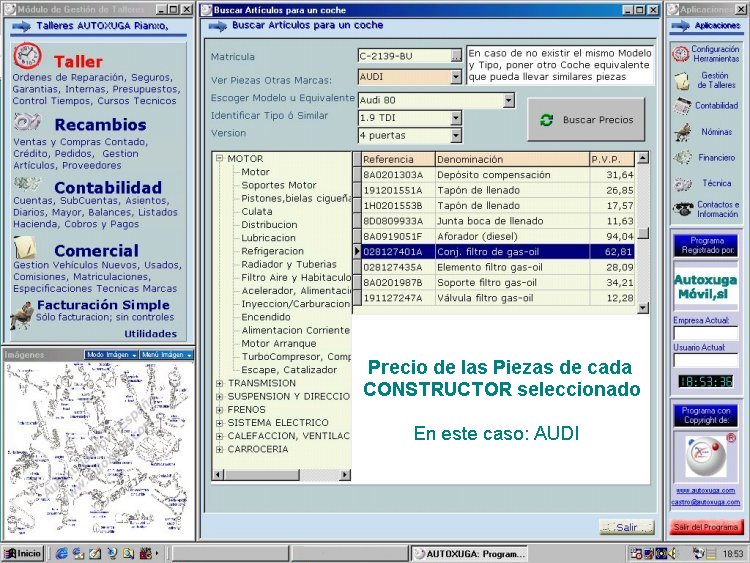Open Facturación Simple seated person icon
The width and height of the screenshot is (750, 563).
click(22, 315)
